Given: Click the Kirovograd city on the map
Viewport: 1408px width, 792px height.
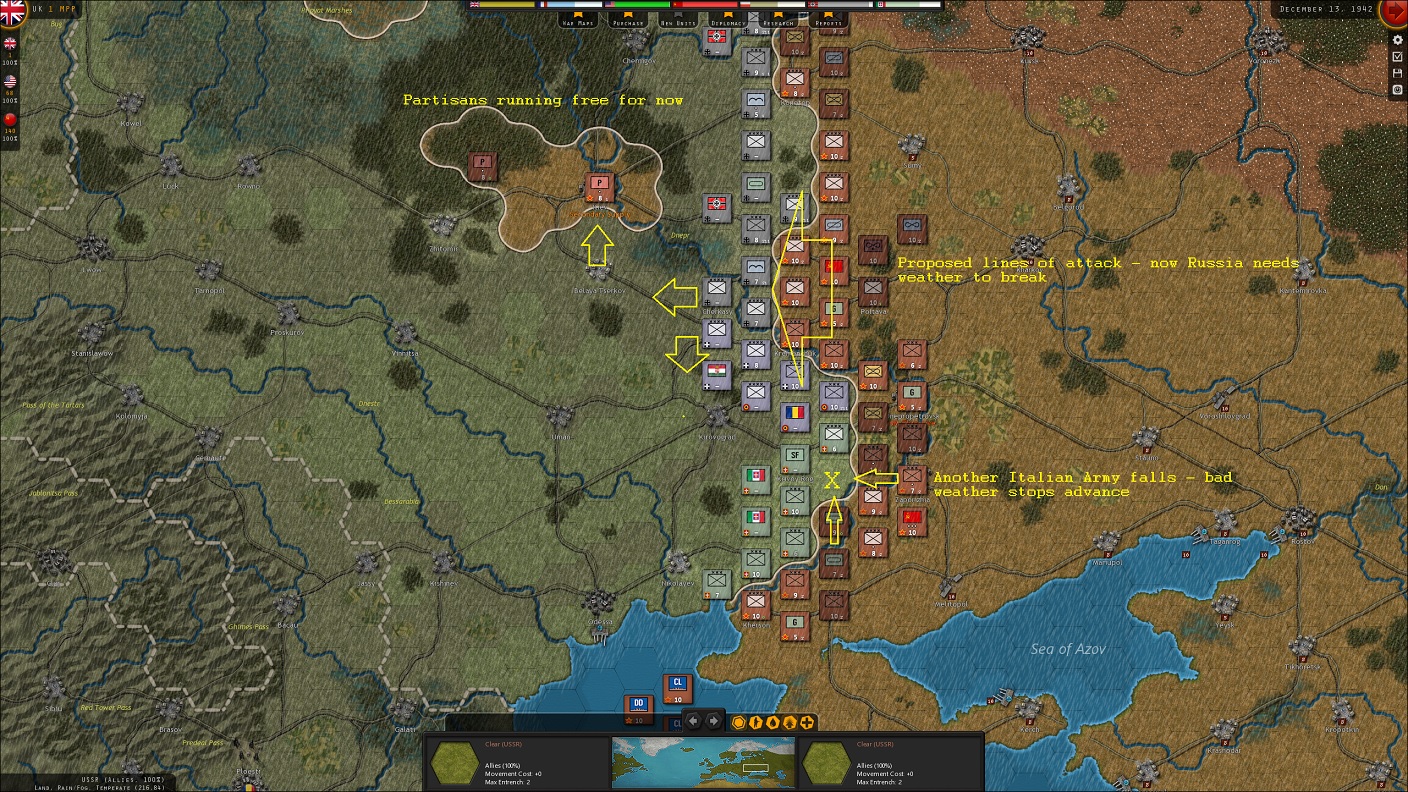Looking at the screenshot, I should tap(716, 416).
